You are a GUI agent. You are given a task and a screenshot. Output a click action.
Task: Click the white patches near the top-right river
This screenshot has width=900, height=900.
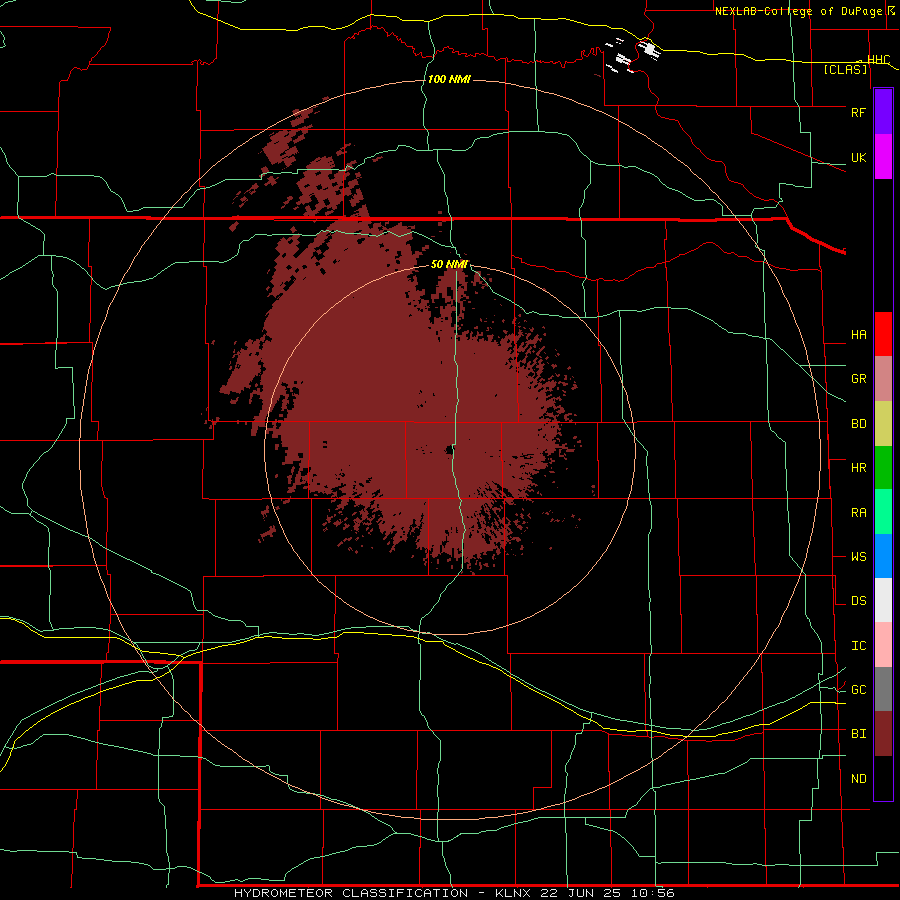(633, 55)
